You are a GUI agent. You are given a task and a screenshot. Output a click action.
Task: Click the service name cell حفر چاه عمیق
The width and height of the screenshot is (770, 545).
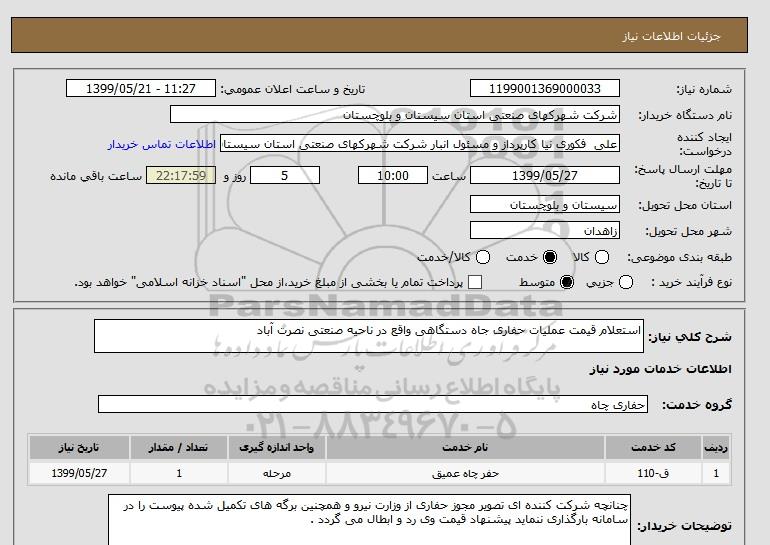pos(465,474)
